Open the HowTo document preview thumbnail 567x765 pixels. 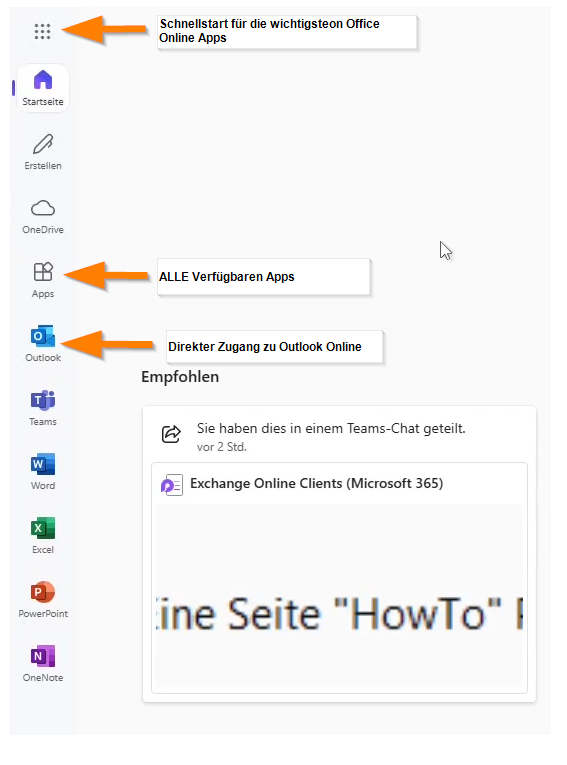point(340,596)
